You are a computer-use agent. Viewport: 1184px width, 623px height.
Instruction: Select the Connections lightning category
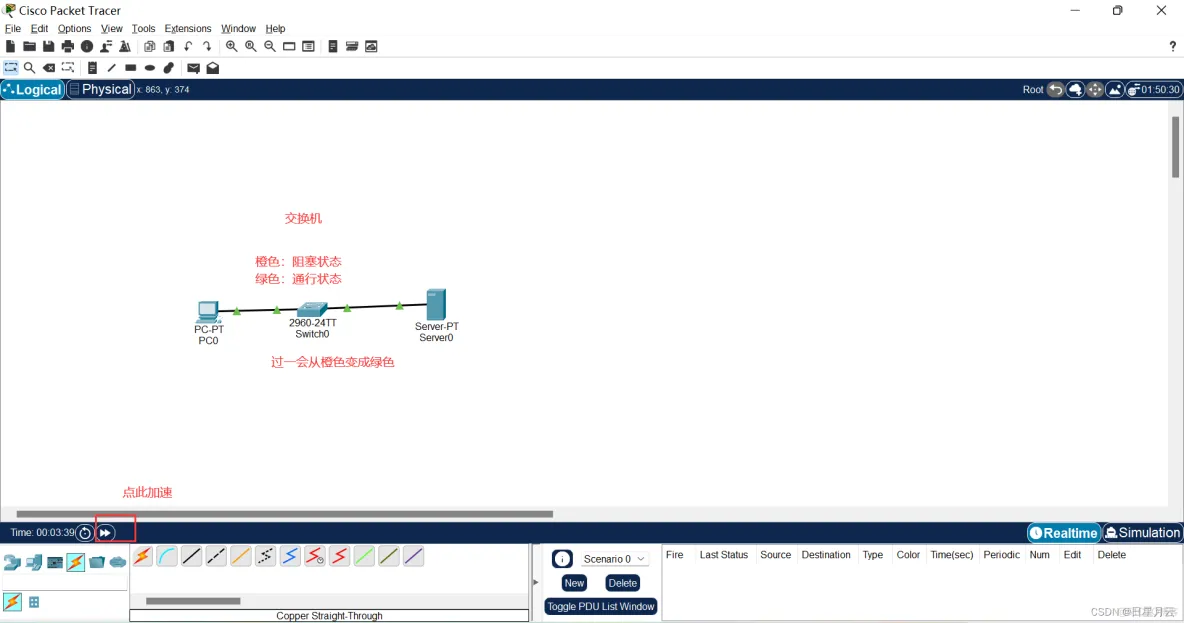(76, 563)
